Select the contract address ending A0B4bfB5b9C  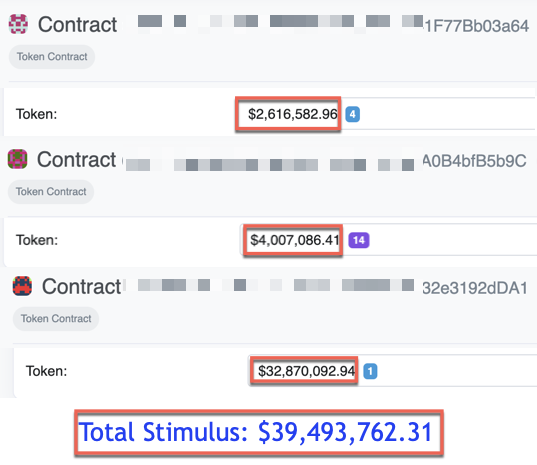325,161
